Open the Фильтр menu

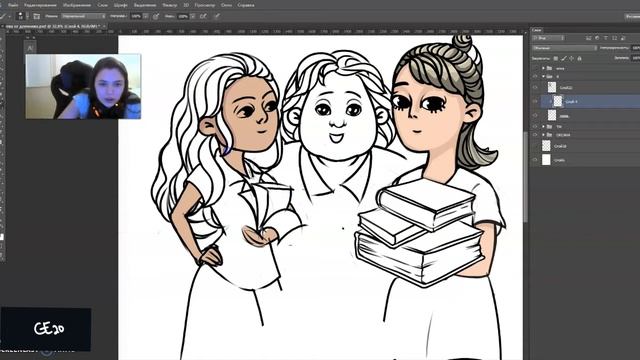170,5
